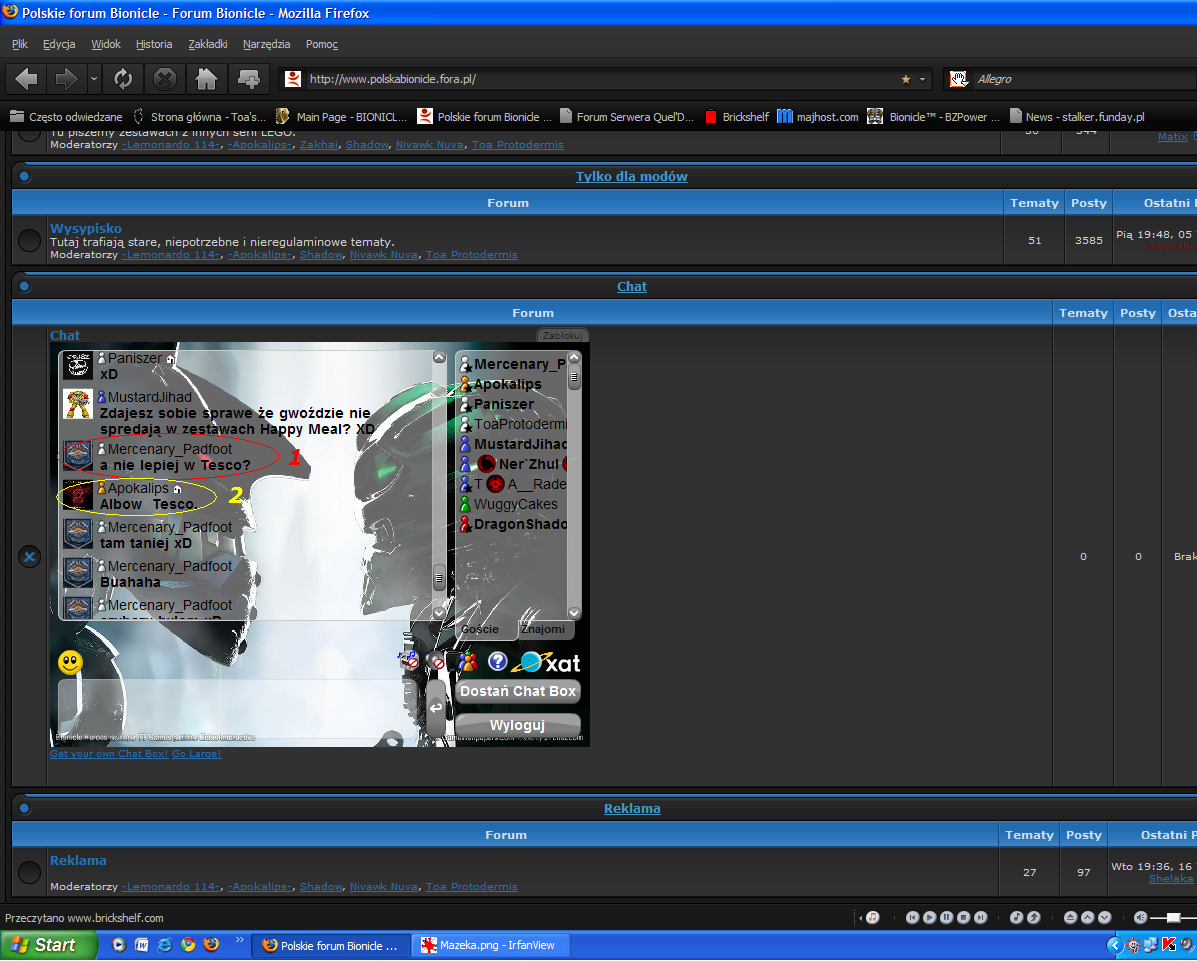This screenshot has height=961, width=1197.
Task: Switch to the Znajomi tab in chat
Action: (543, 629)
